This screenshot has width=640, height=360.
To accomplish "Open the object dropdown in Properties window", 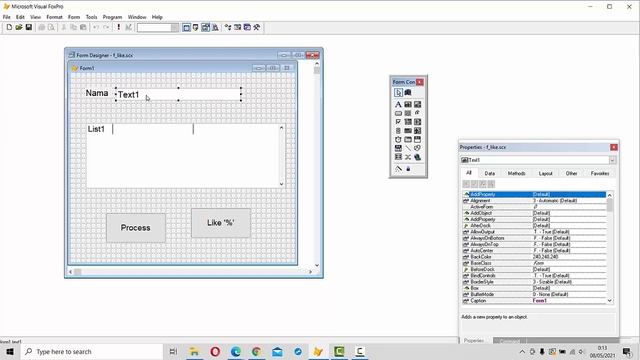I will click(x=612, y=160).
